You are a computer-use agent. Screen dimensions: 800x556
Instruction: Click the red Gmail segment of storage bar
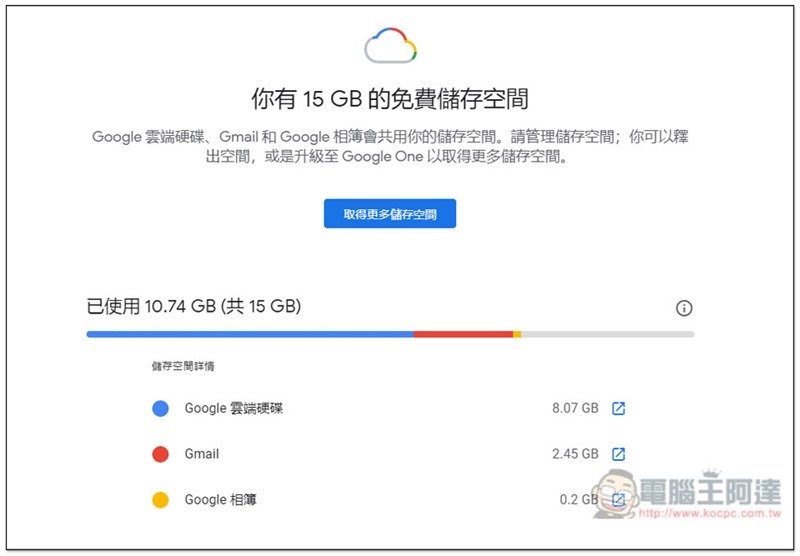pos(463,335)
